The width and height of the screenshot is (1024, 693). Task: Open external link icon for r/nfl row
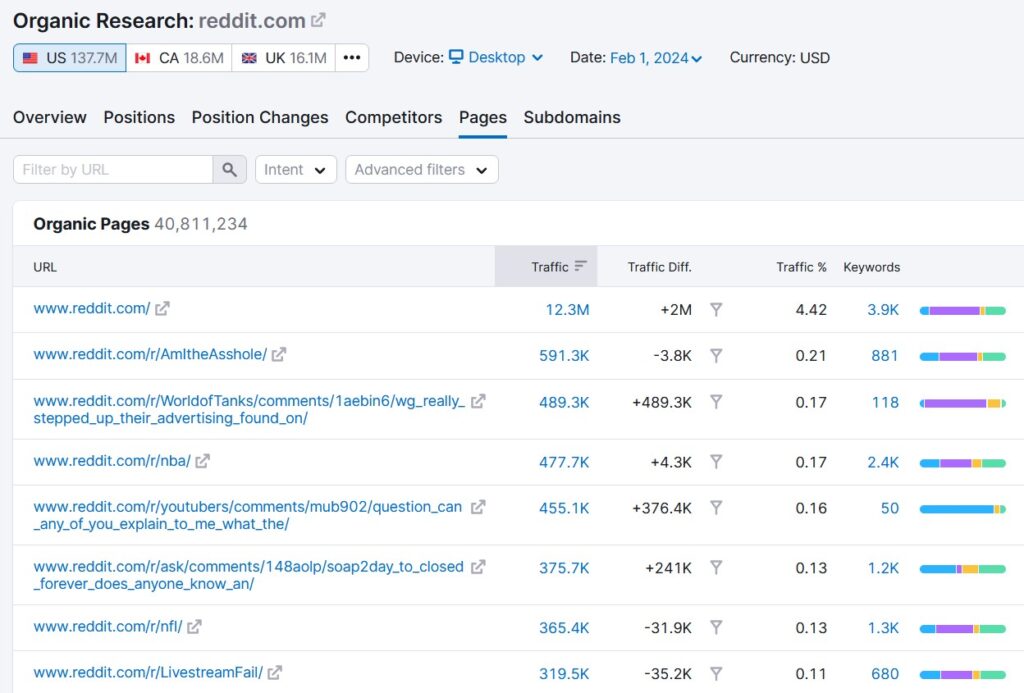[194, 627]
